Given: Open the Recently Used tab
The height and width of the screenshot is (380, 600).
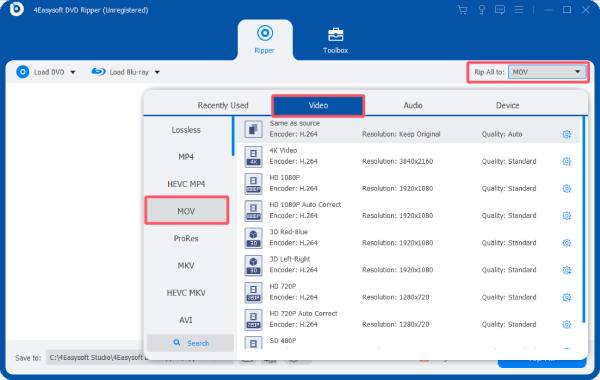Looking at the screenshot, I should click(x=223, y=105).
